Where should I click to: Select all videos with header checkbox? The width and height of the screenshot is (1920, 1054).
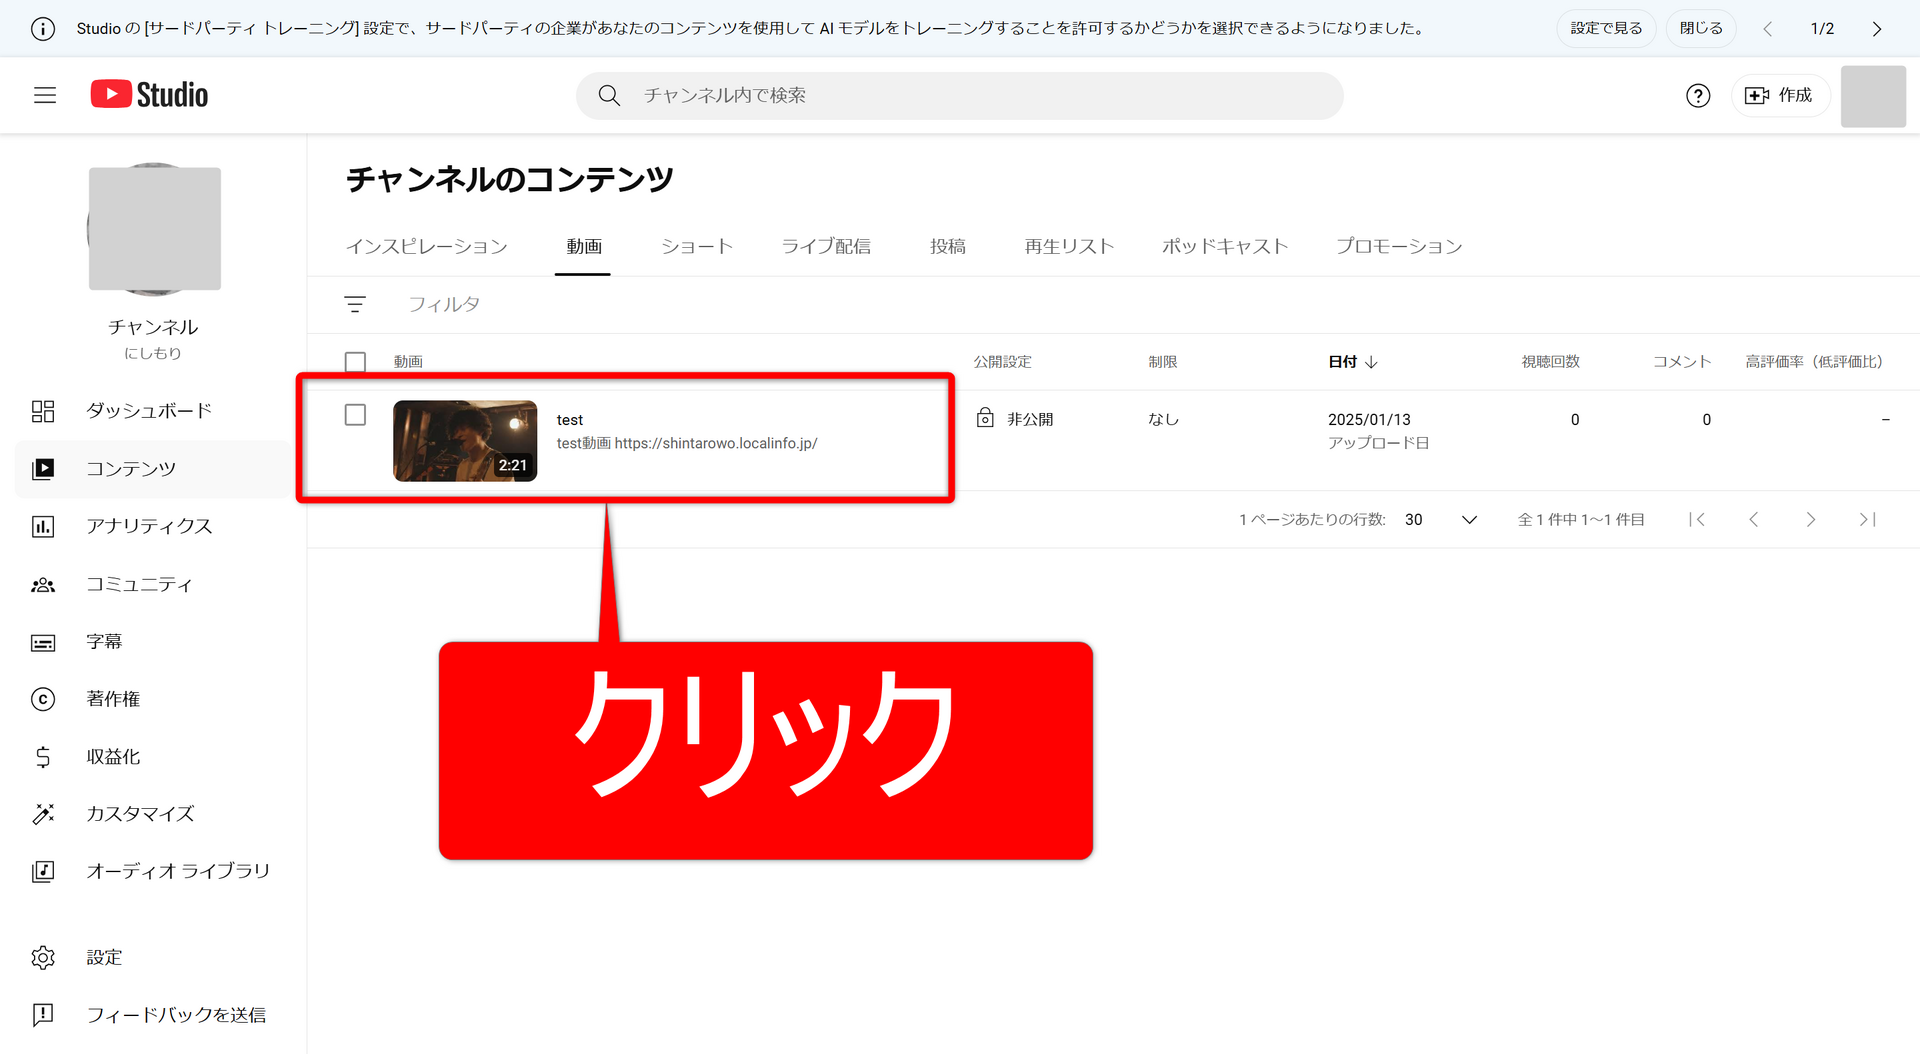pyautogui.click(x=355, y=362)
